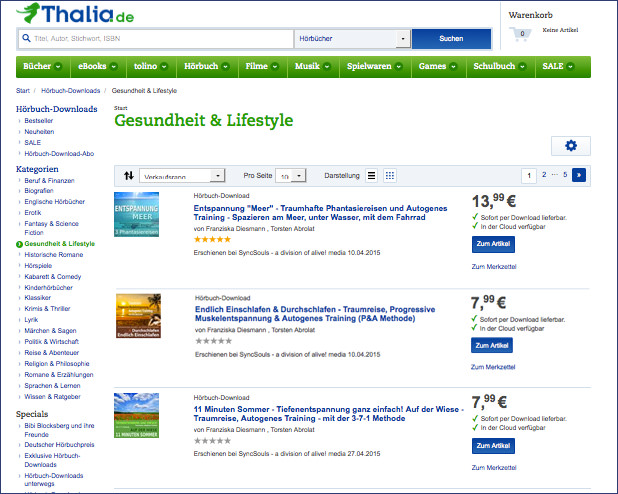Focus the title, author, ISBN search field
This screenshot has width=618, height=494.
click(x=156, y=39)
